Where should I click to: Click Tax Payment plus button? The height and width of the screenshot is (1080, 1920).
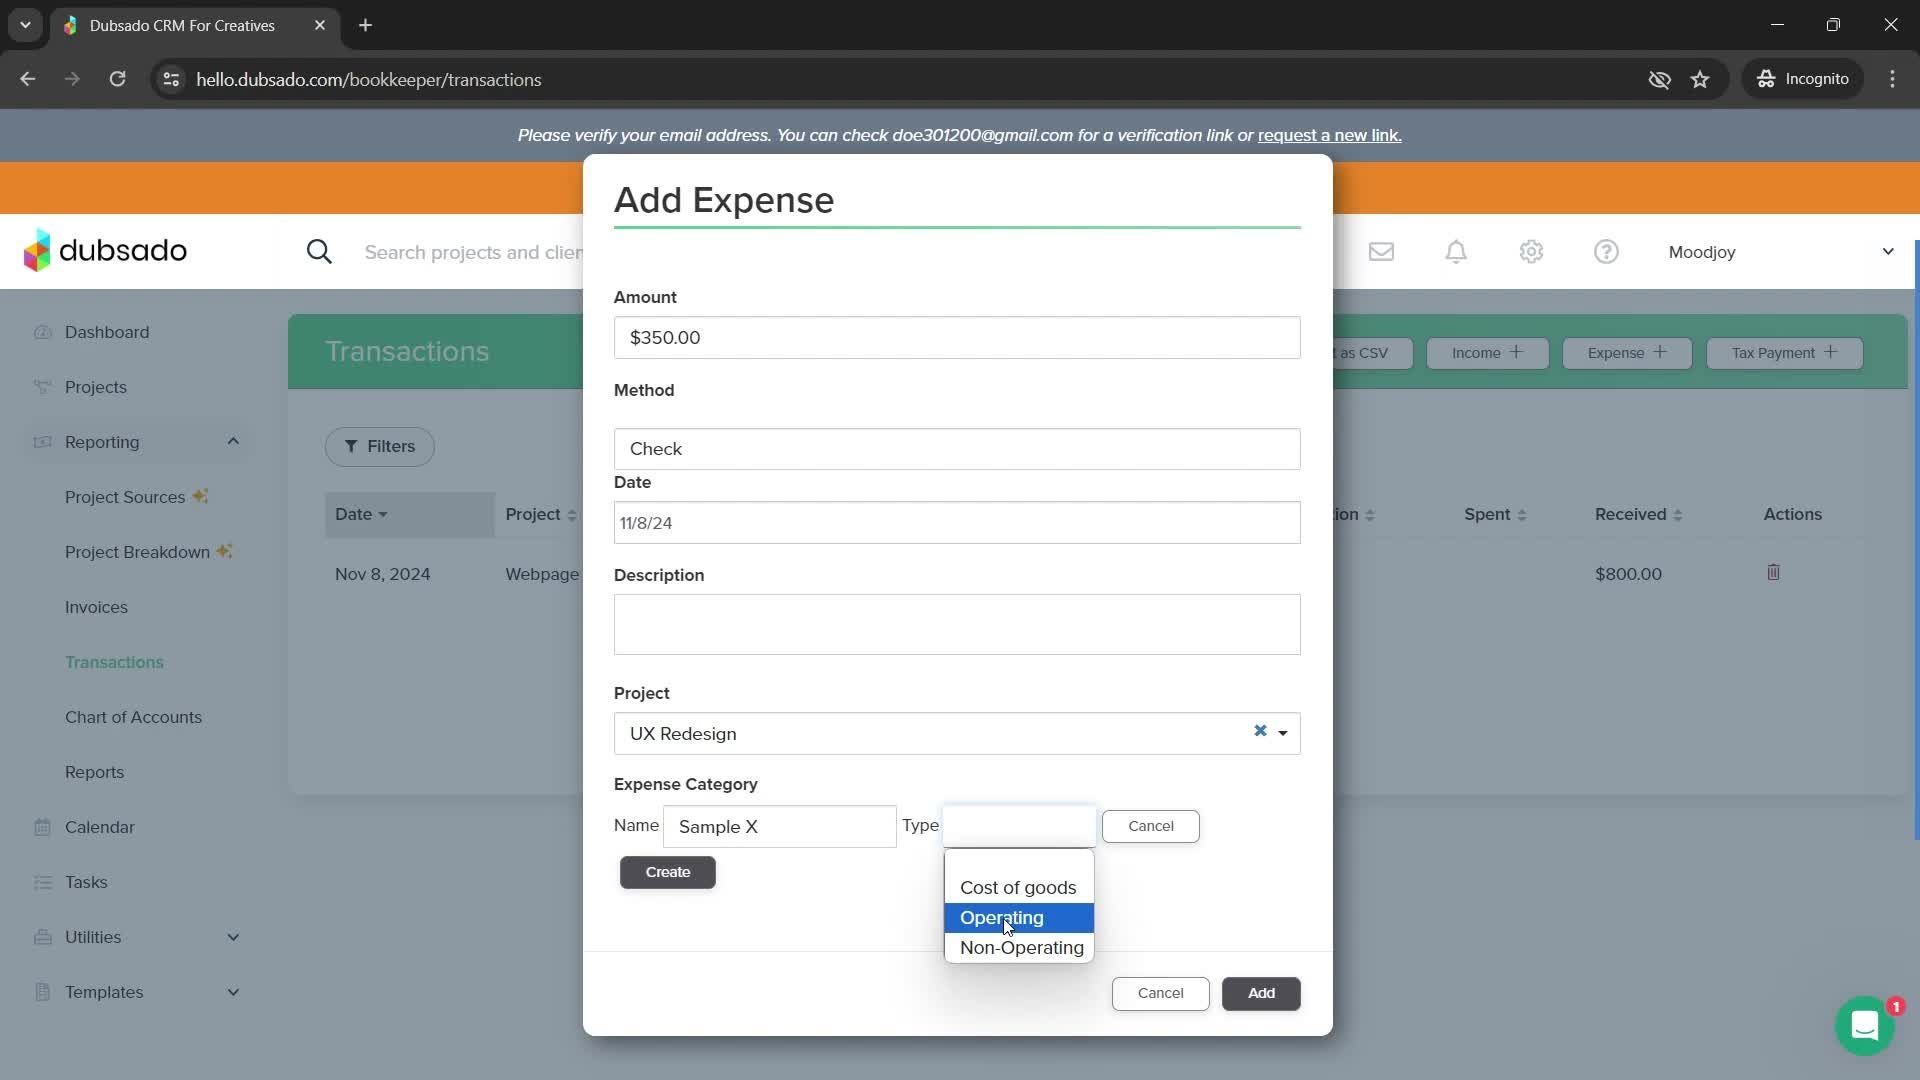point(1784,352)
